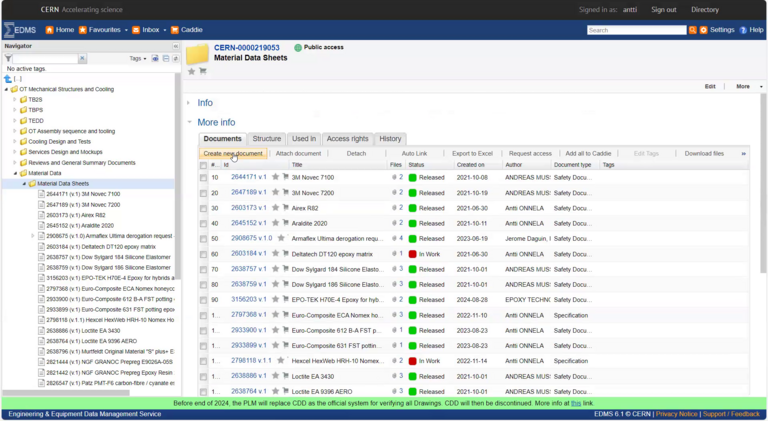Click the refresh icon in Navigator toolbar
Viewport: 768px width, 421px height.
click(x=175, y=58)
